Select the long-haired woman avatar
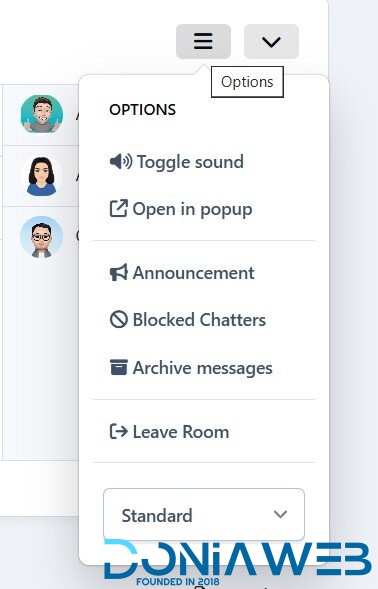This screenshot has height=589, width=378. pyautogui.click(x=42, y=176)
